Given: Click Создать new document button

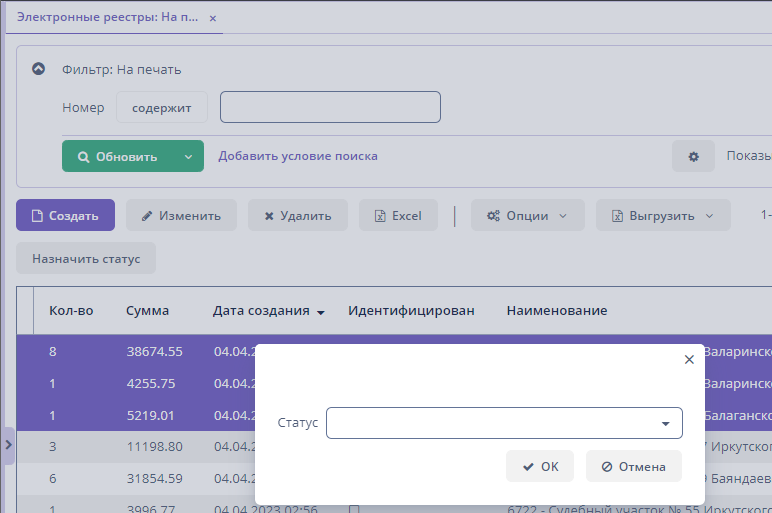Looking at the screenshot, I should click(65, 216).
